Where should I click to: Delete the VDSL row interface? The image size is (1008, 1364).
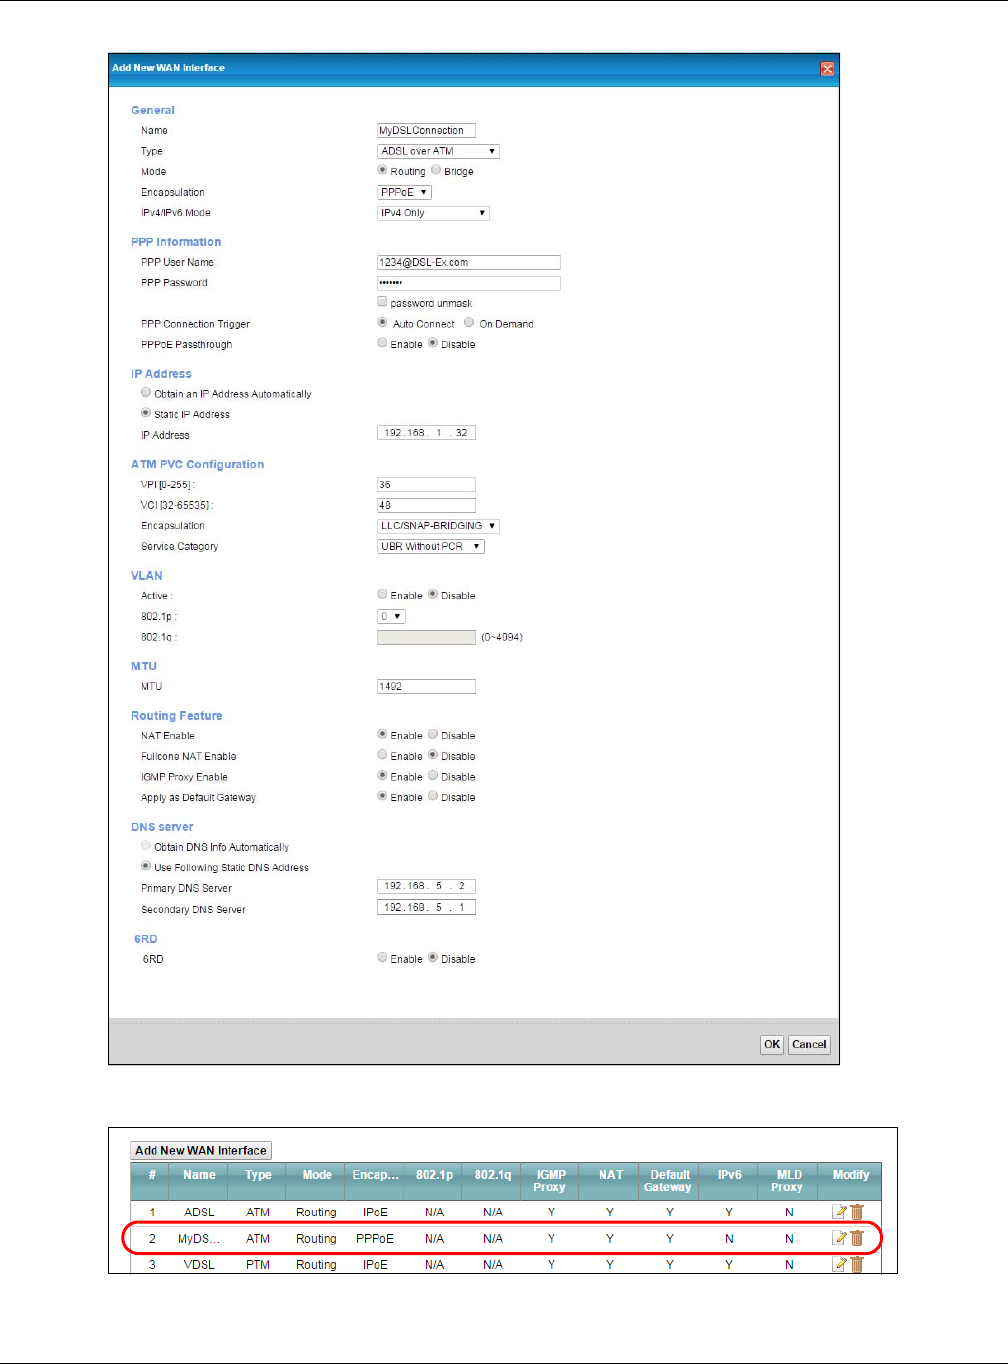(x=857, y=1264)
